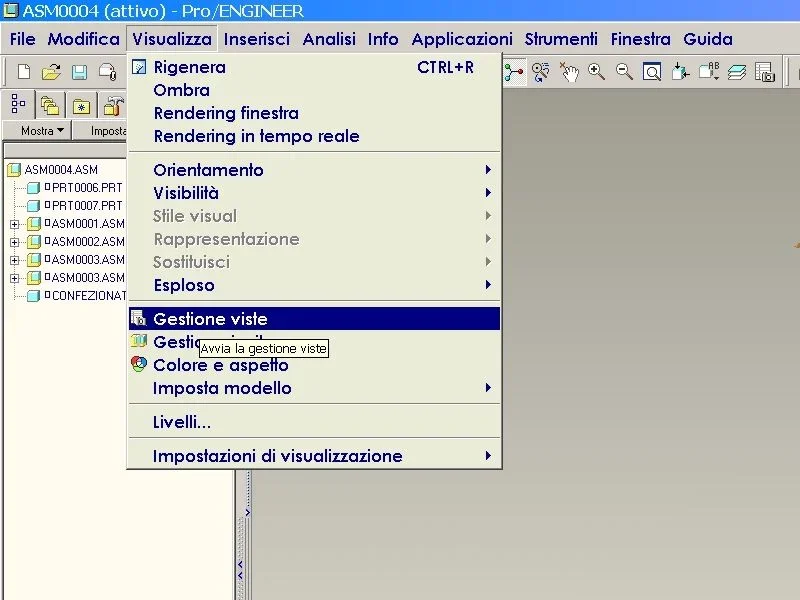
Task: Expand the Esploso submenu
Action: [x=314, y=285]
